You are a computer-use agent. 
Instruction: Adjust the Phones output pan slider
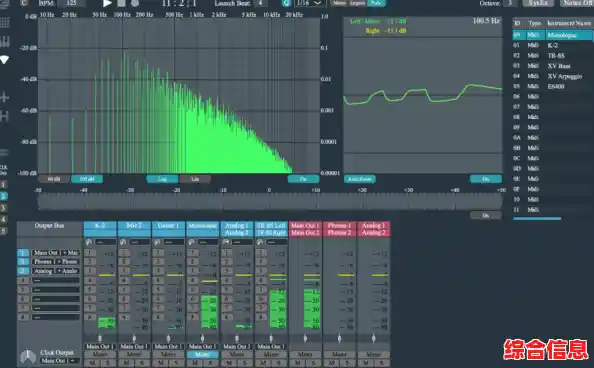(x=339, y=338)
